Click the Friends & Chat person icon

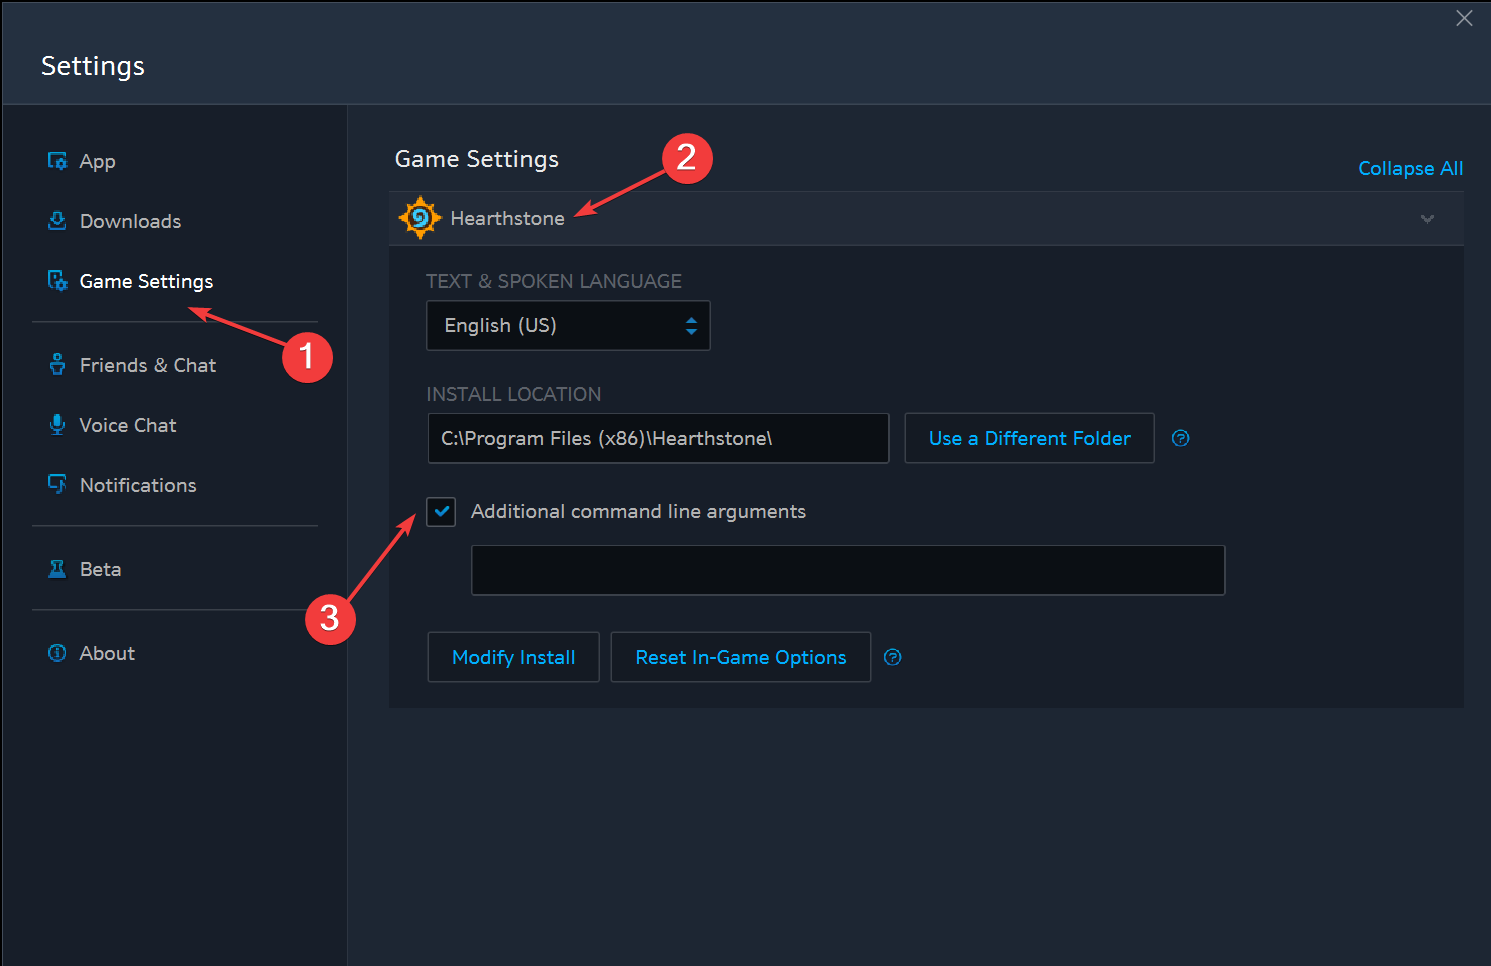[x=58, y=365]
